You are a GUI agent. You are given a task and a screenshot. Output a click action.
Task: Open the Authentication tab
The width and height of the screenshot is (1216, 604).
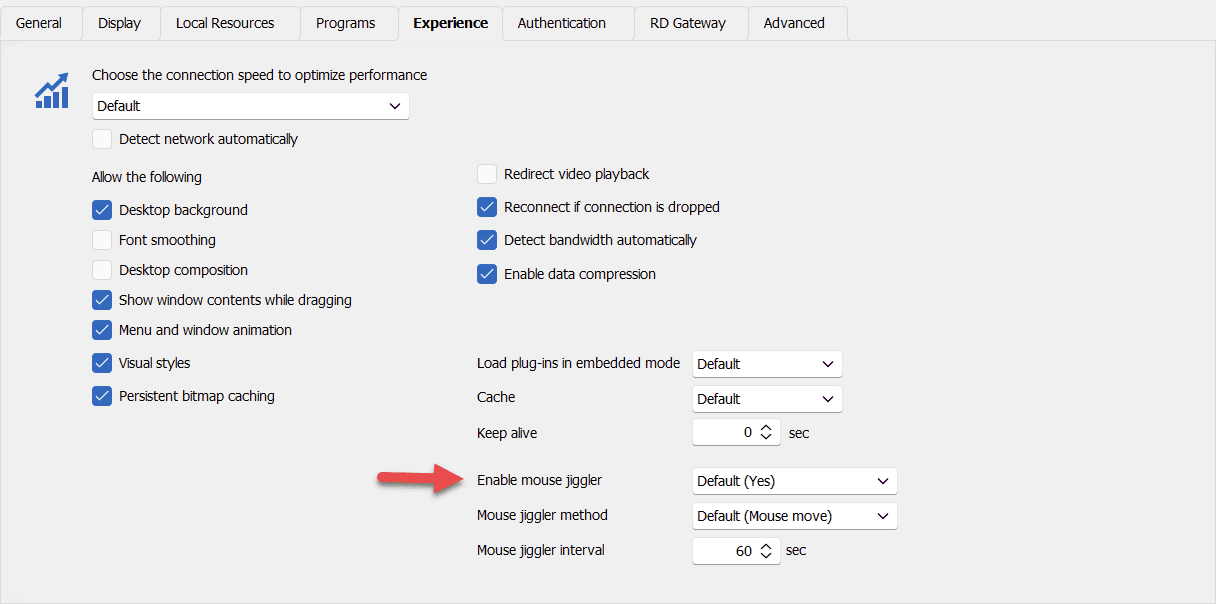pyautogui.click(x=561, y=23)
